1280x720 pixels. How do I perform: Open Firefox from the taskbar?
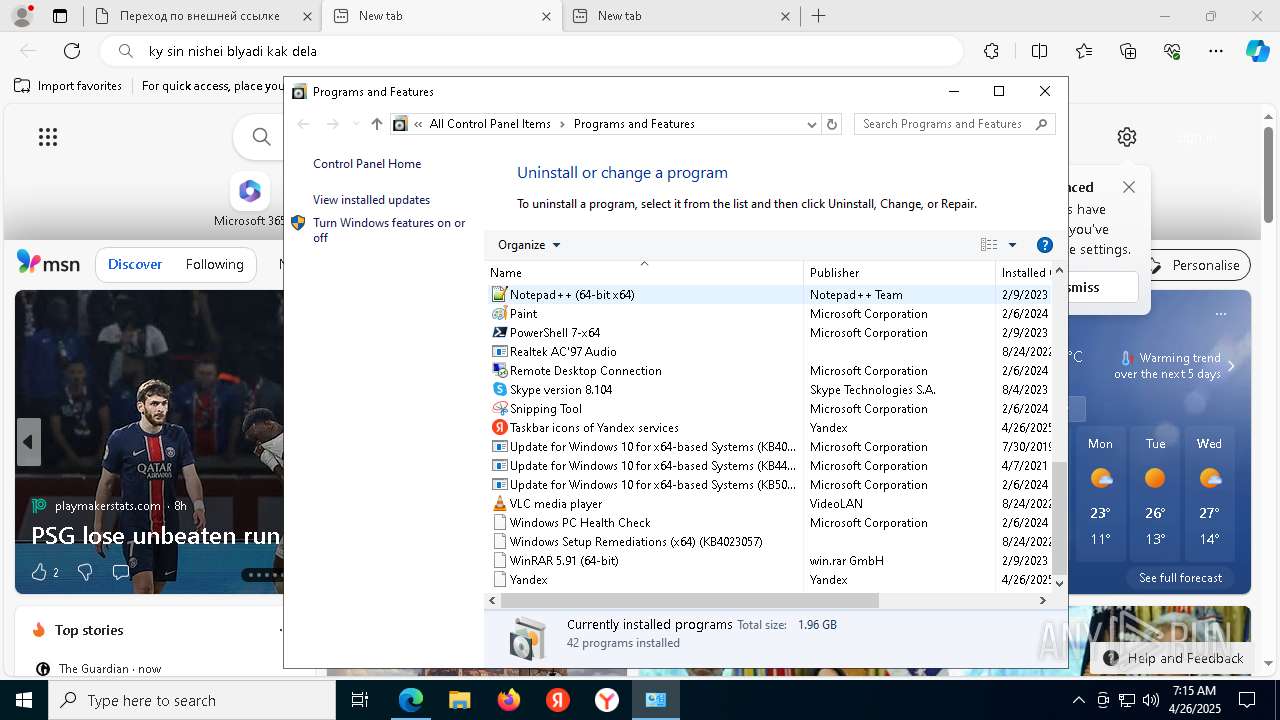point(509,700)
